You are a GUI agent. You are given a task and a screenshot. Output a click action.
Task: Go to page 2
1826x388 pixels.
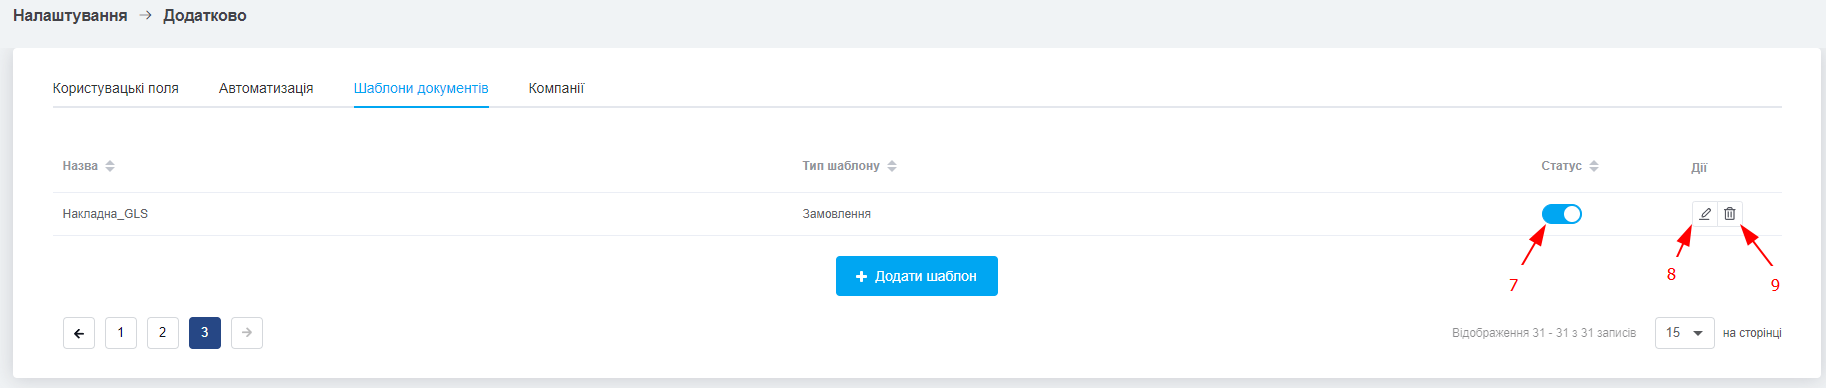point(163,333)
